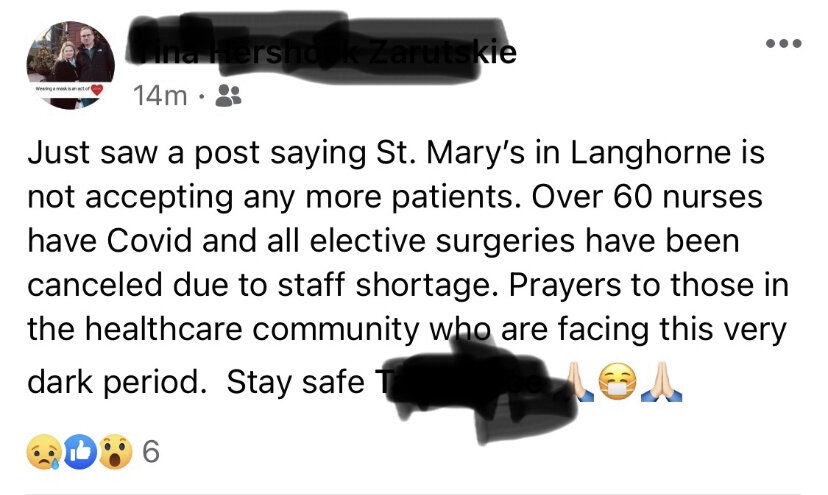Open the post author's name link
This screenshot has height=495, width=828.
[321, 52]
